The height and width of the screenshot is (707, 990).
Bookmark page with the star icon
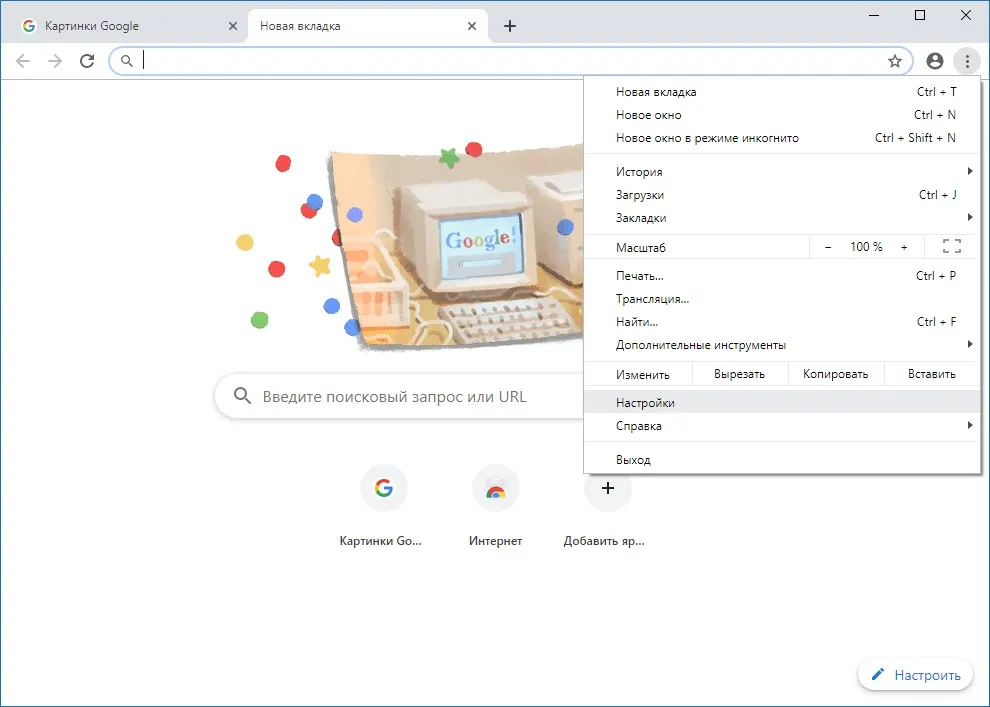pyautogui.click(x=895, y=61)
